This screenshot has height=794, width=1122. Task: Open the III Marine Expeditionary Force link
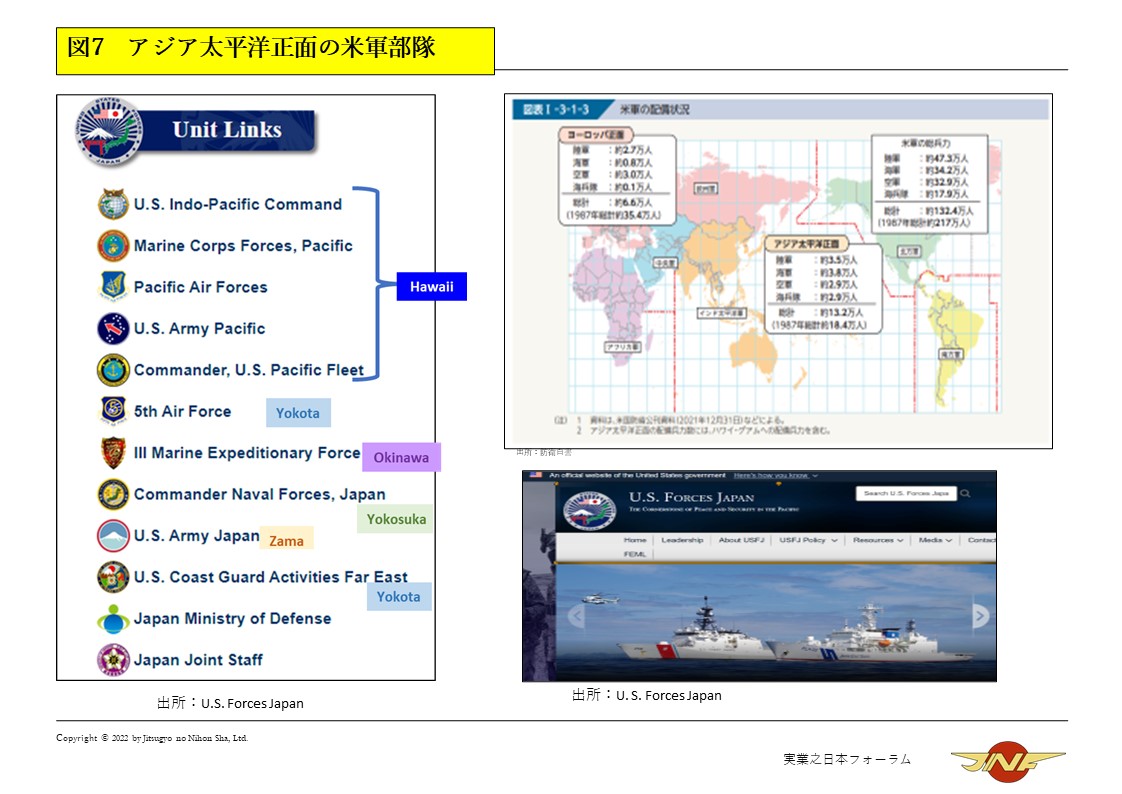(247, 454)
